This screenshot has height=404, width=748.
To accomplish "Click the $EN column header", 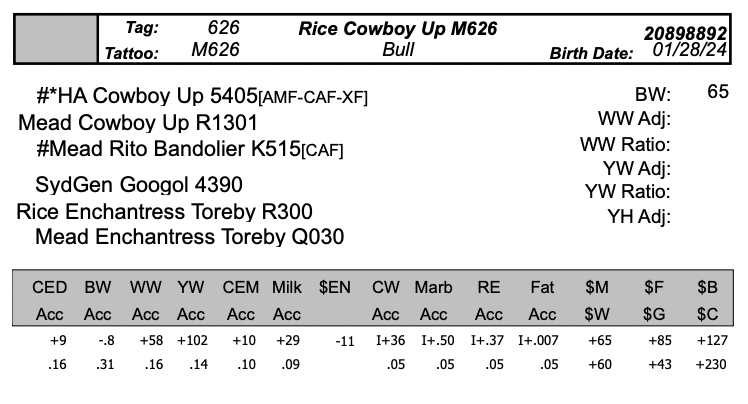I will (335, 288).
